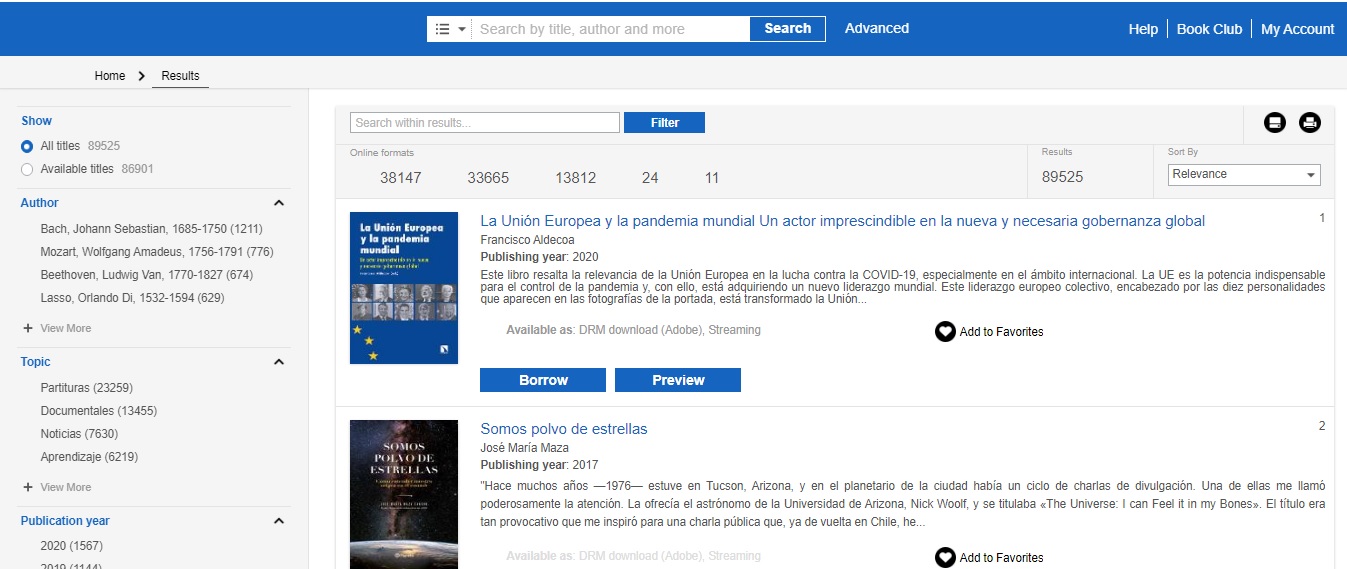Filter by Partituras topic
This screenshot has height=569, width=1347.
[x=87, y=388]
